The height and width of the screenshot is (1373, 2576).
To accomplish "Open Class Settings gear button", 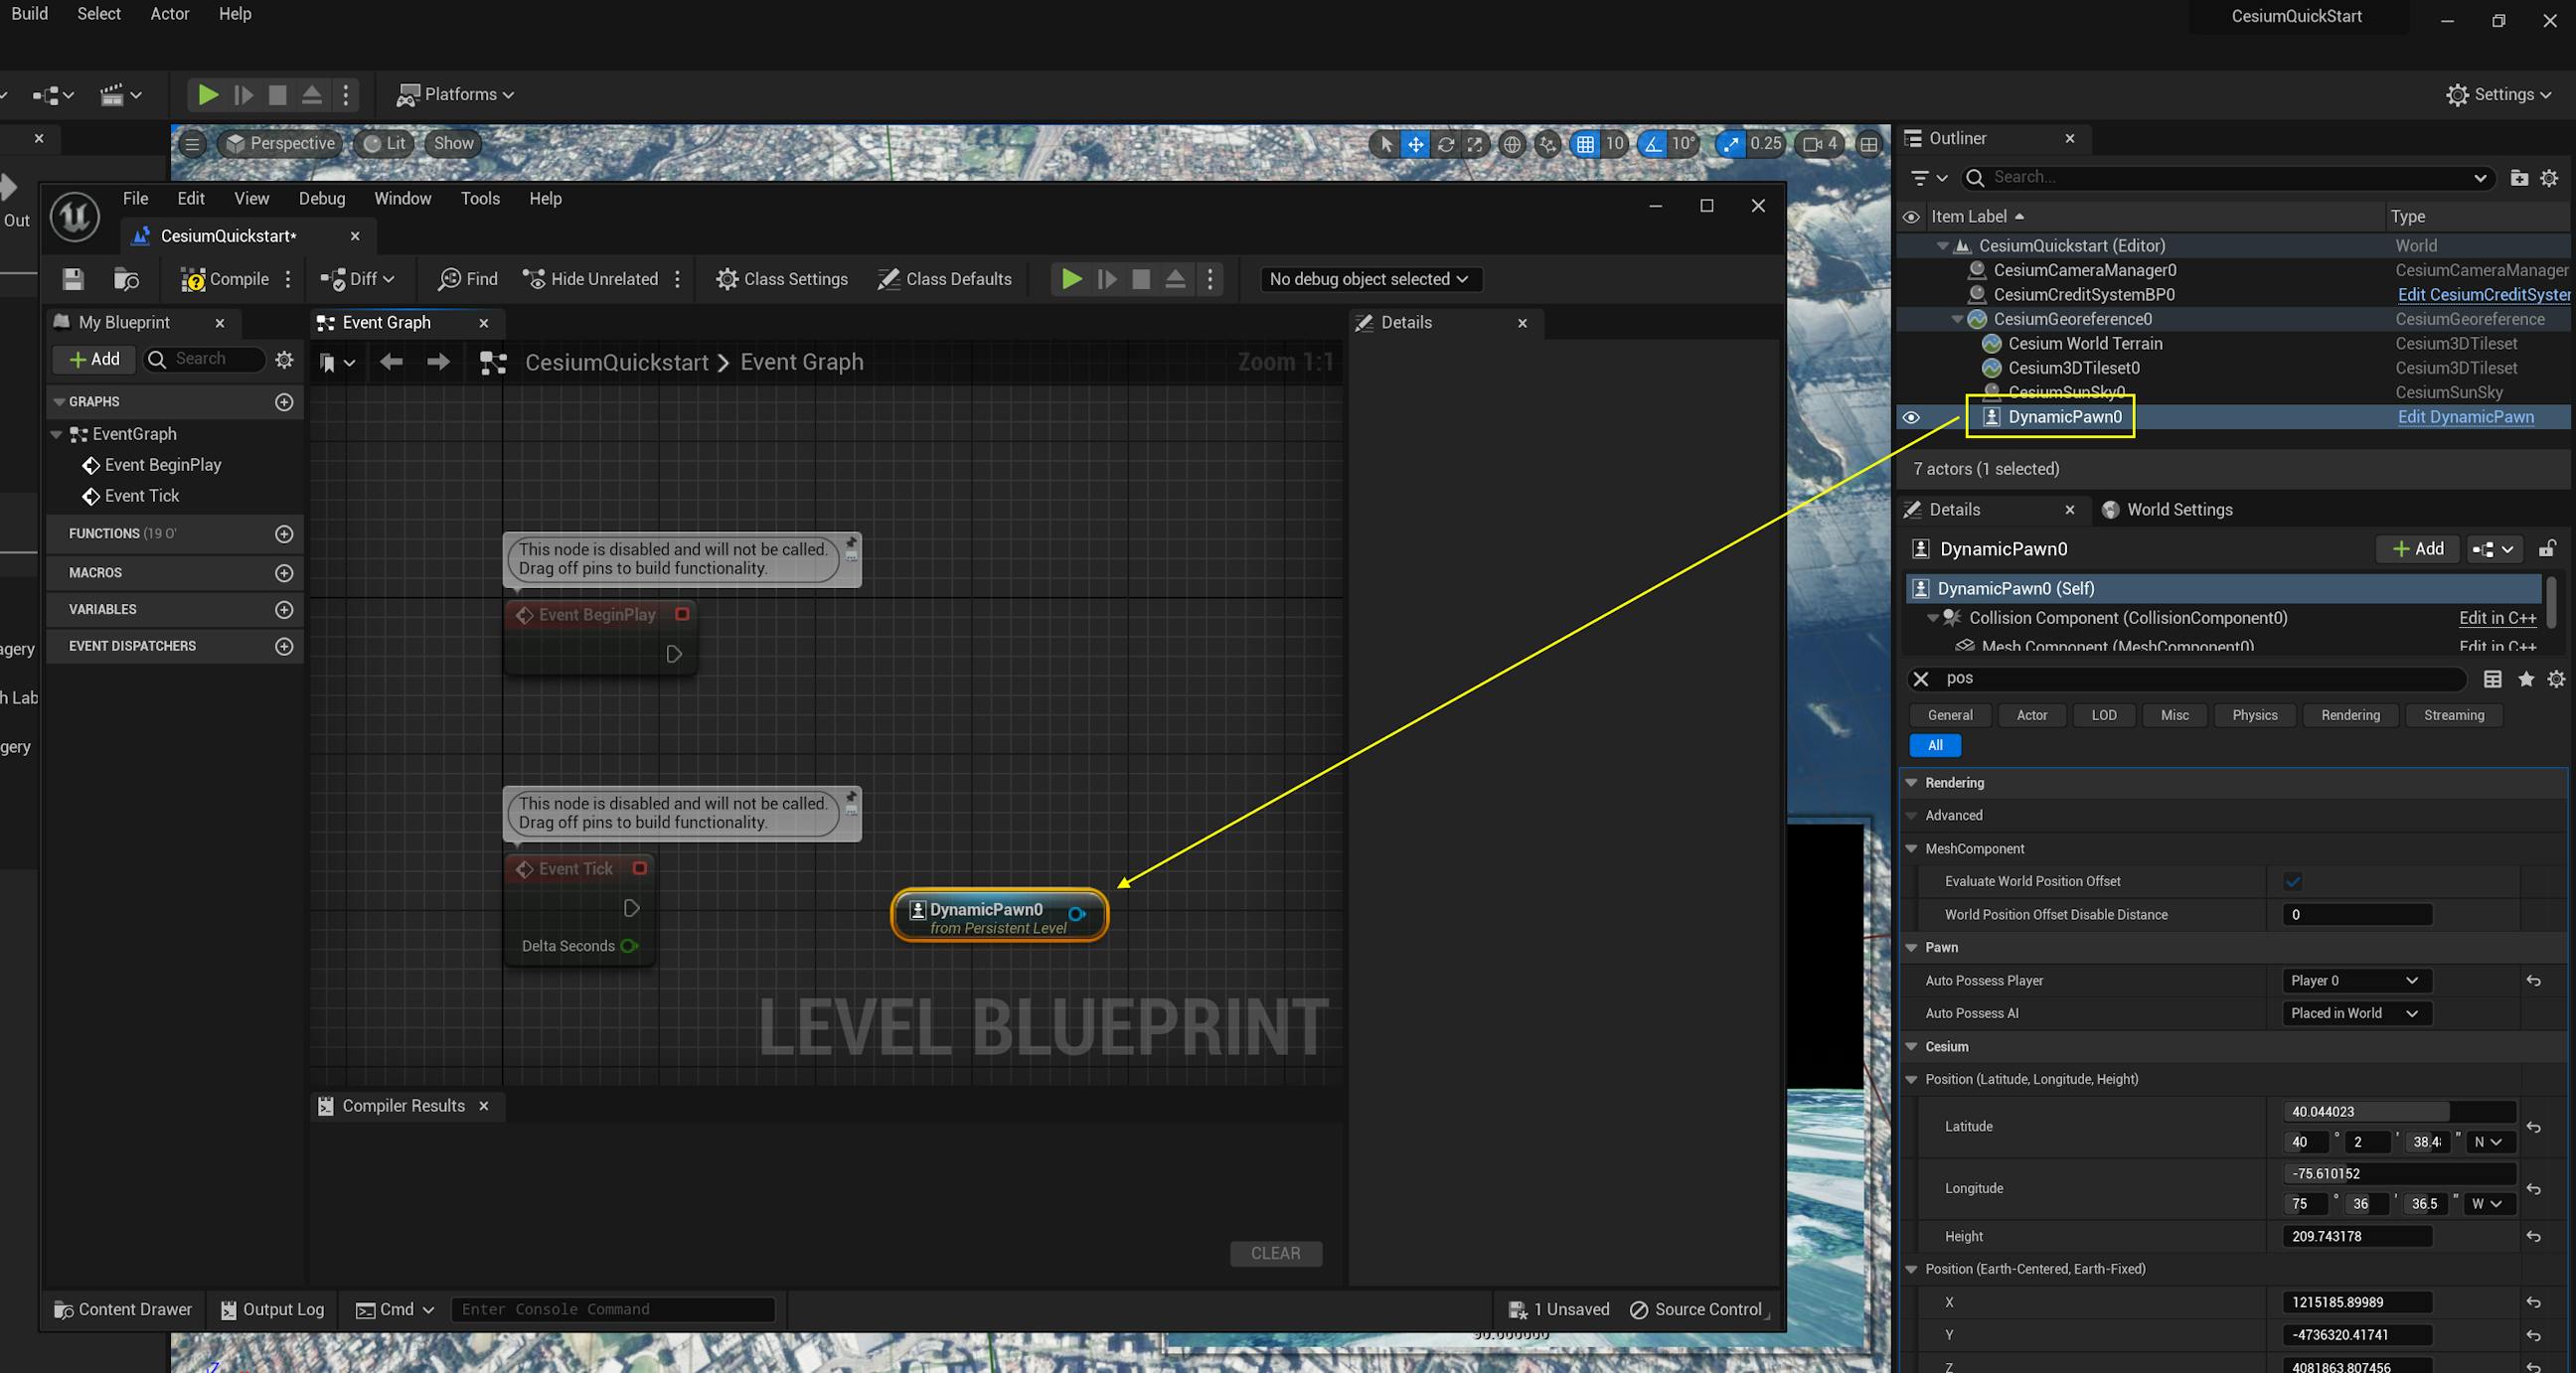I will click(782, 279).
